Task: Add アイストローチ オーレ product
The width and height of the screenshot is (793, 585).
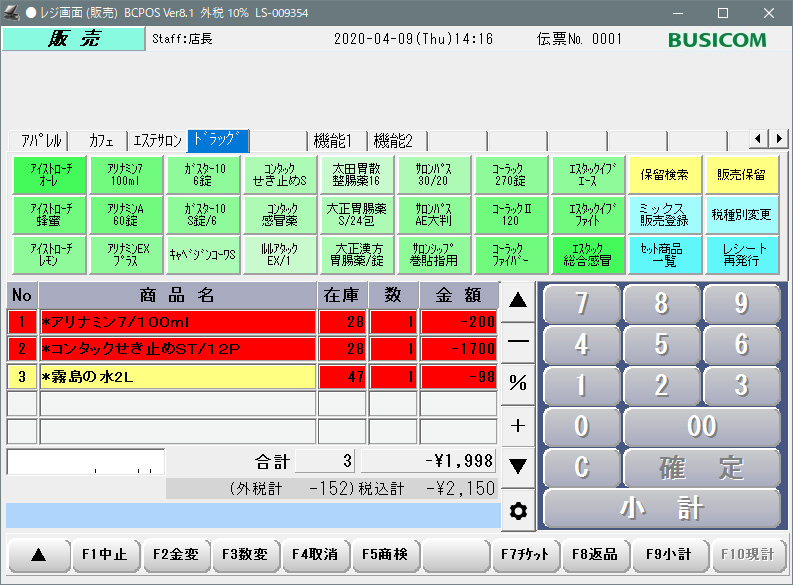Action: (x=50, y=175)
